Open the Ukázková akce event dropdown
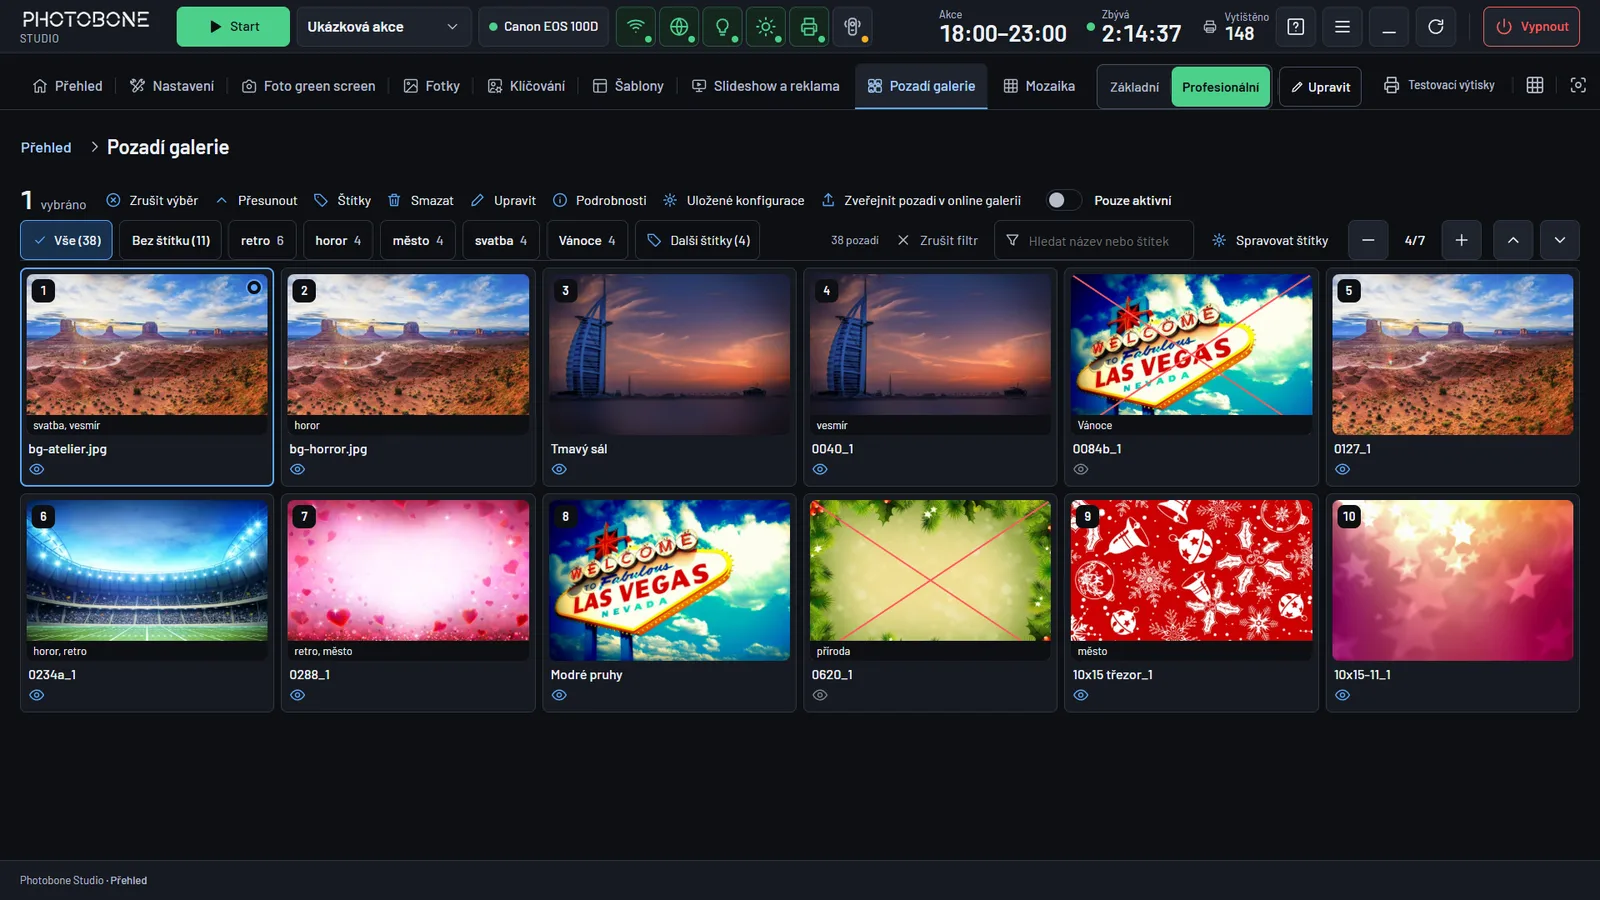This screenshot has width=1600, height=900. (x=384, y=27)
